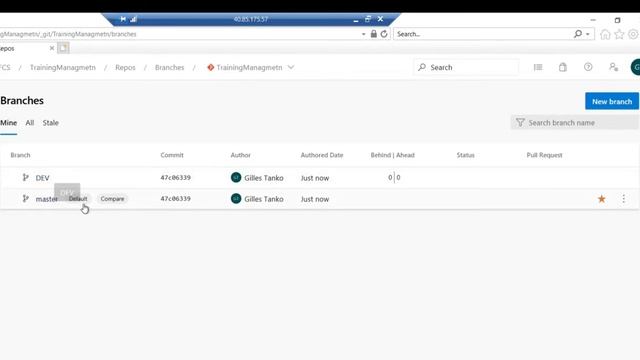The image size is (640, 360).
Task: Click the Author column header
Action: [x=240, y=155]
